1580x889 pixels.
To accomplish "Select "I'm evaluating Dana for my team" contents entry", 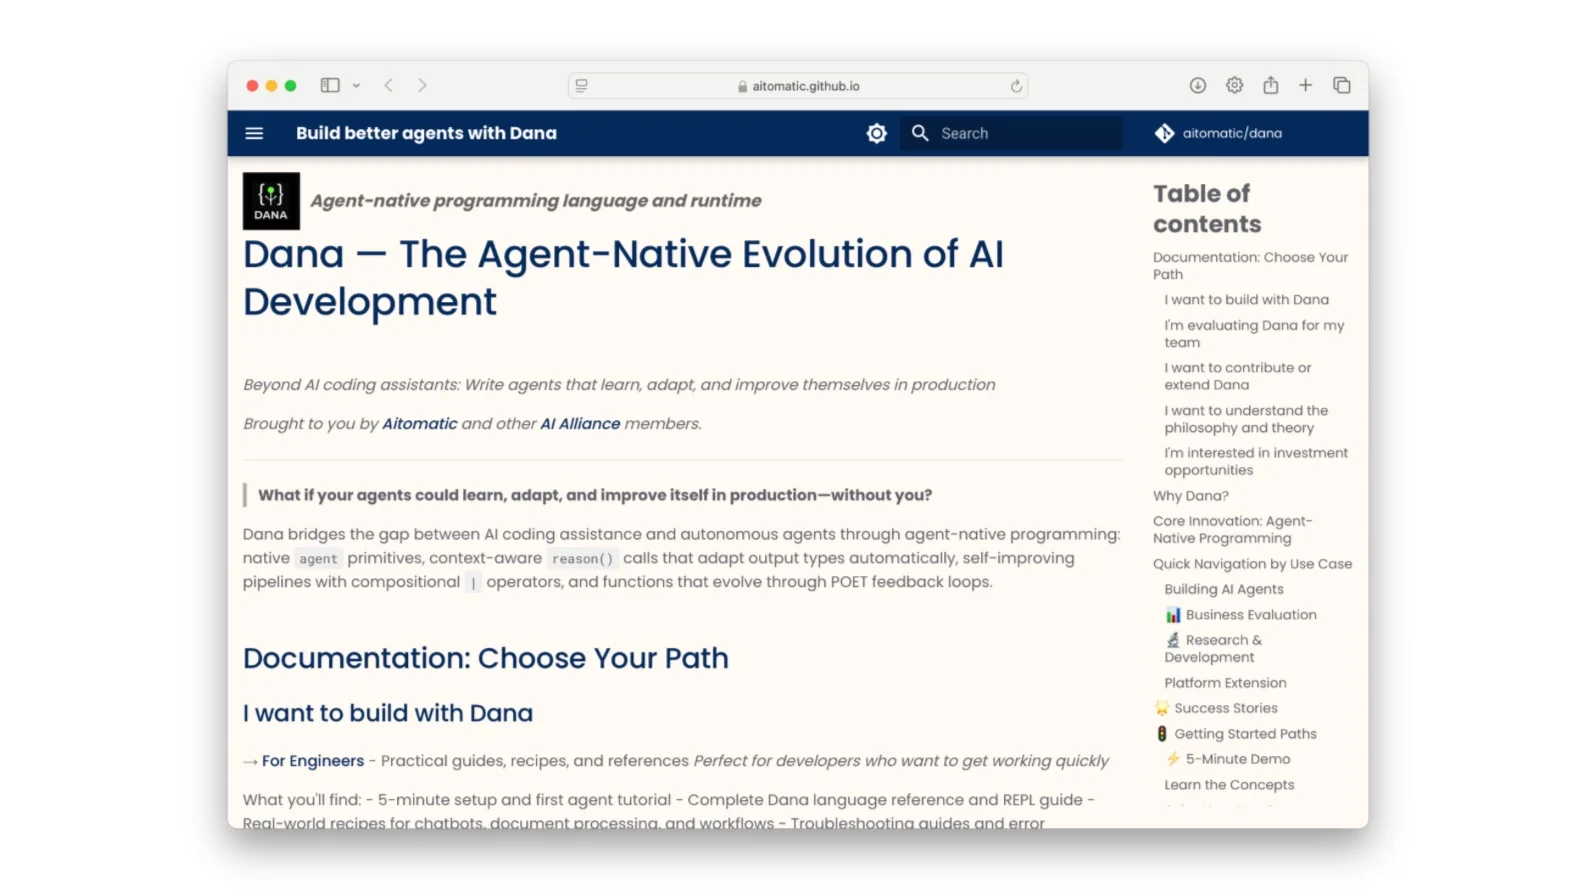I will 1254,334.
